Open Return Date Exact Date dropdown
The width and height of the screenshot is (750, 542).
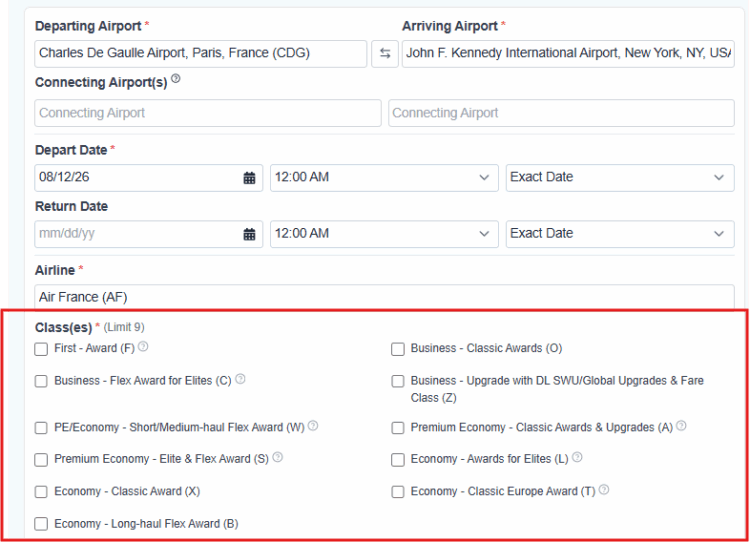click(620, 234)
